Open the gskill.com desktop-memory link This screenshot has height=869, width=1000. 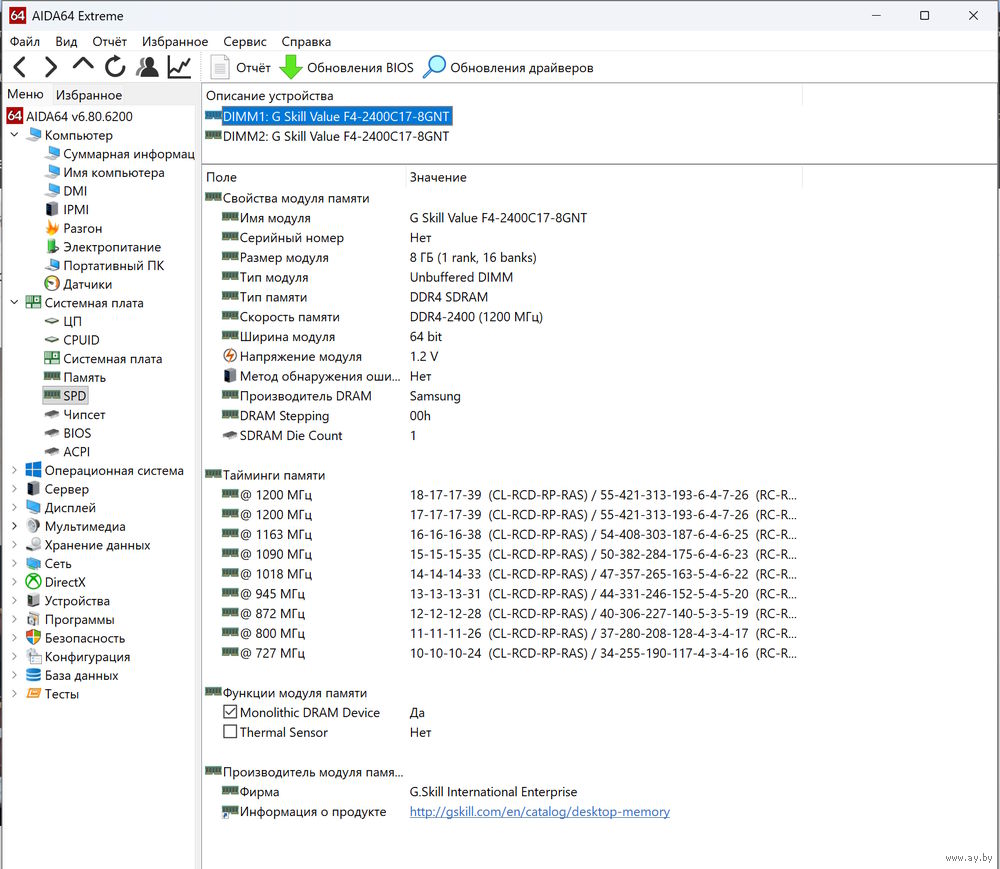tap(539, 812)
